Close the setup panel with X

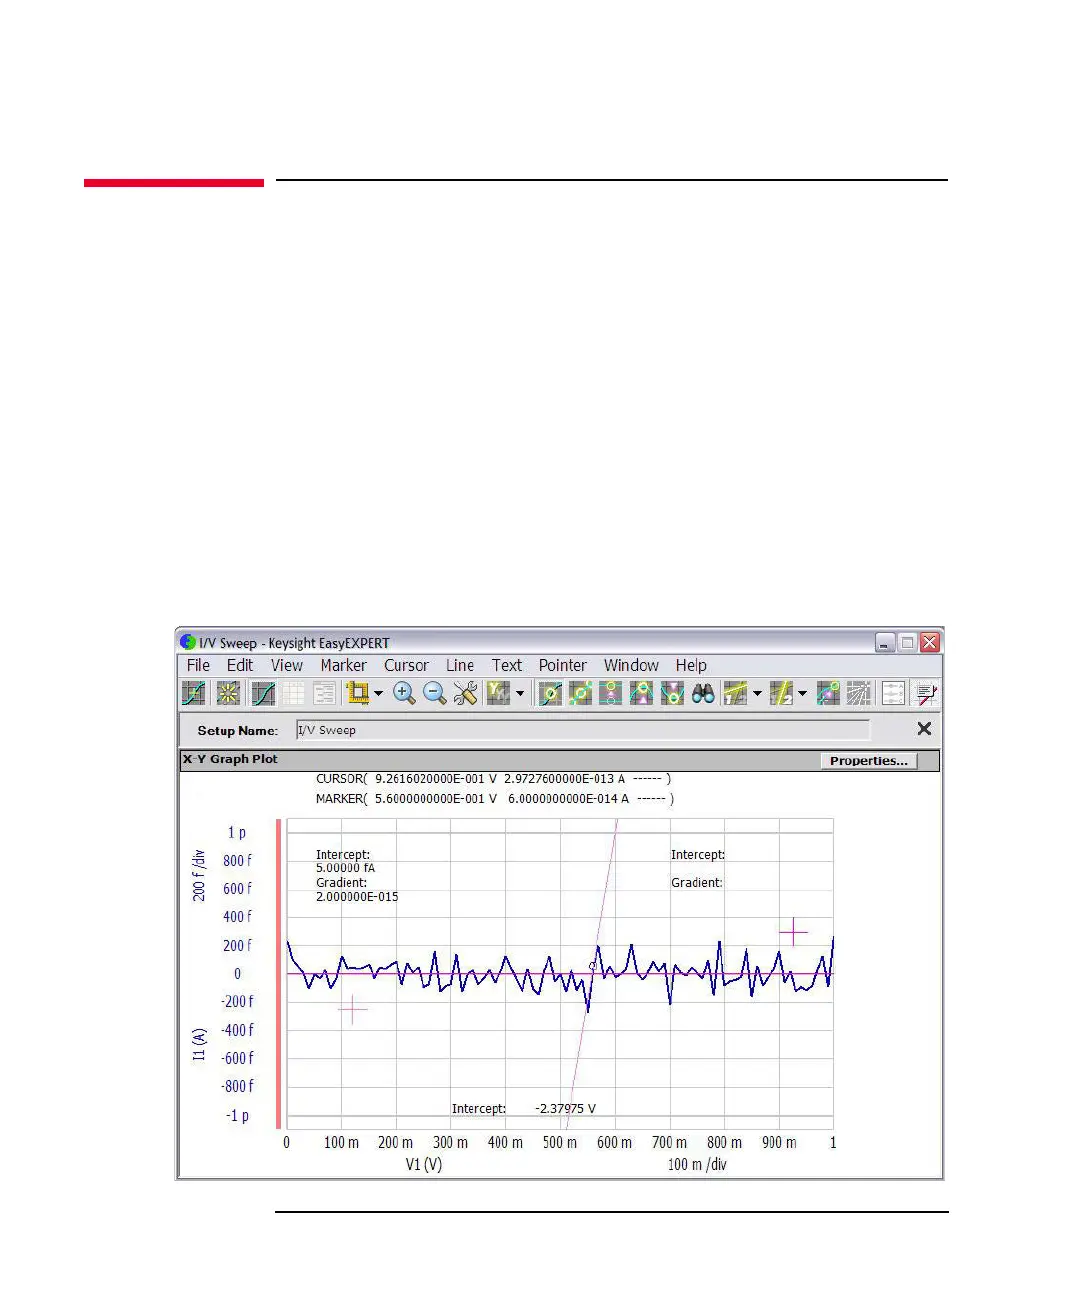click(x=924, y=729)
